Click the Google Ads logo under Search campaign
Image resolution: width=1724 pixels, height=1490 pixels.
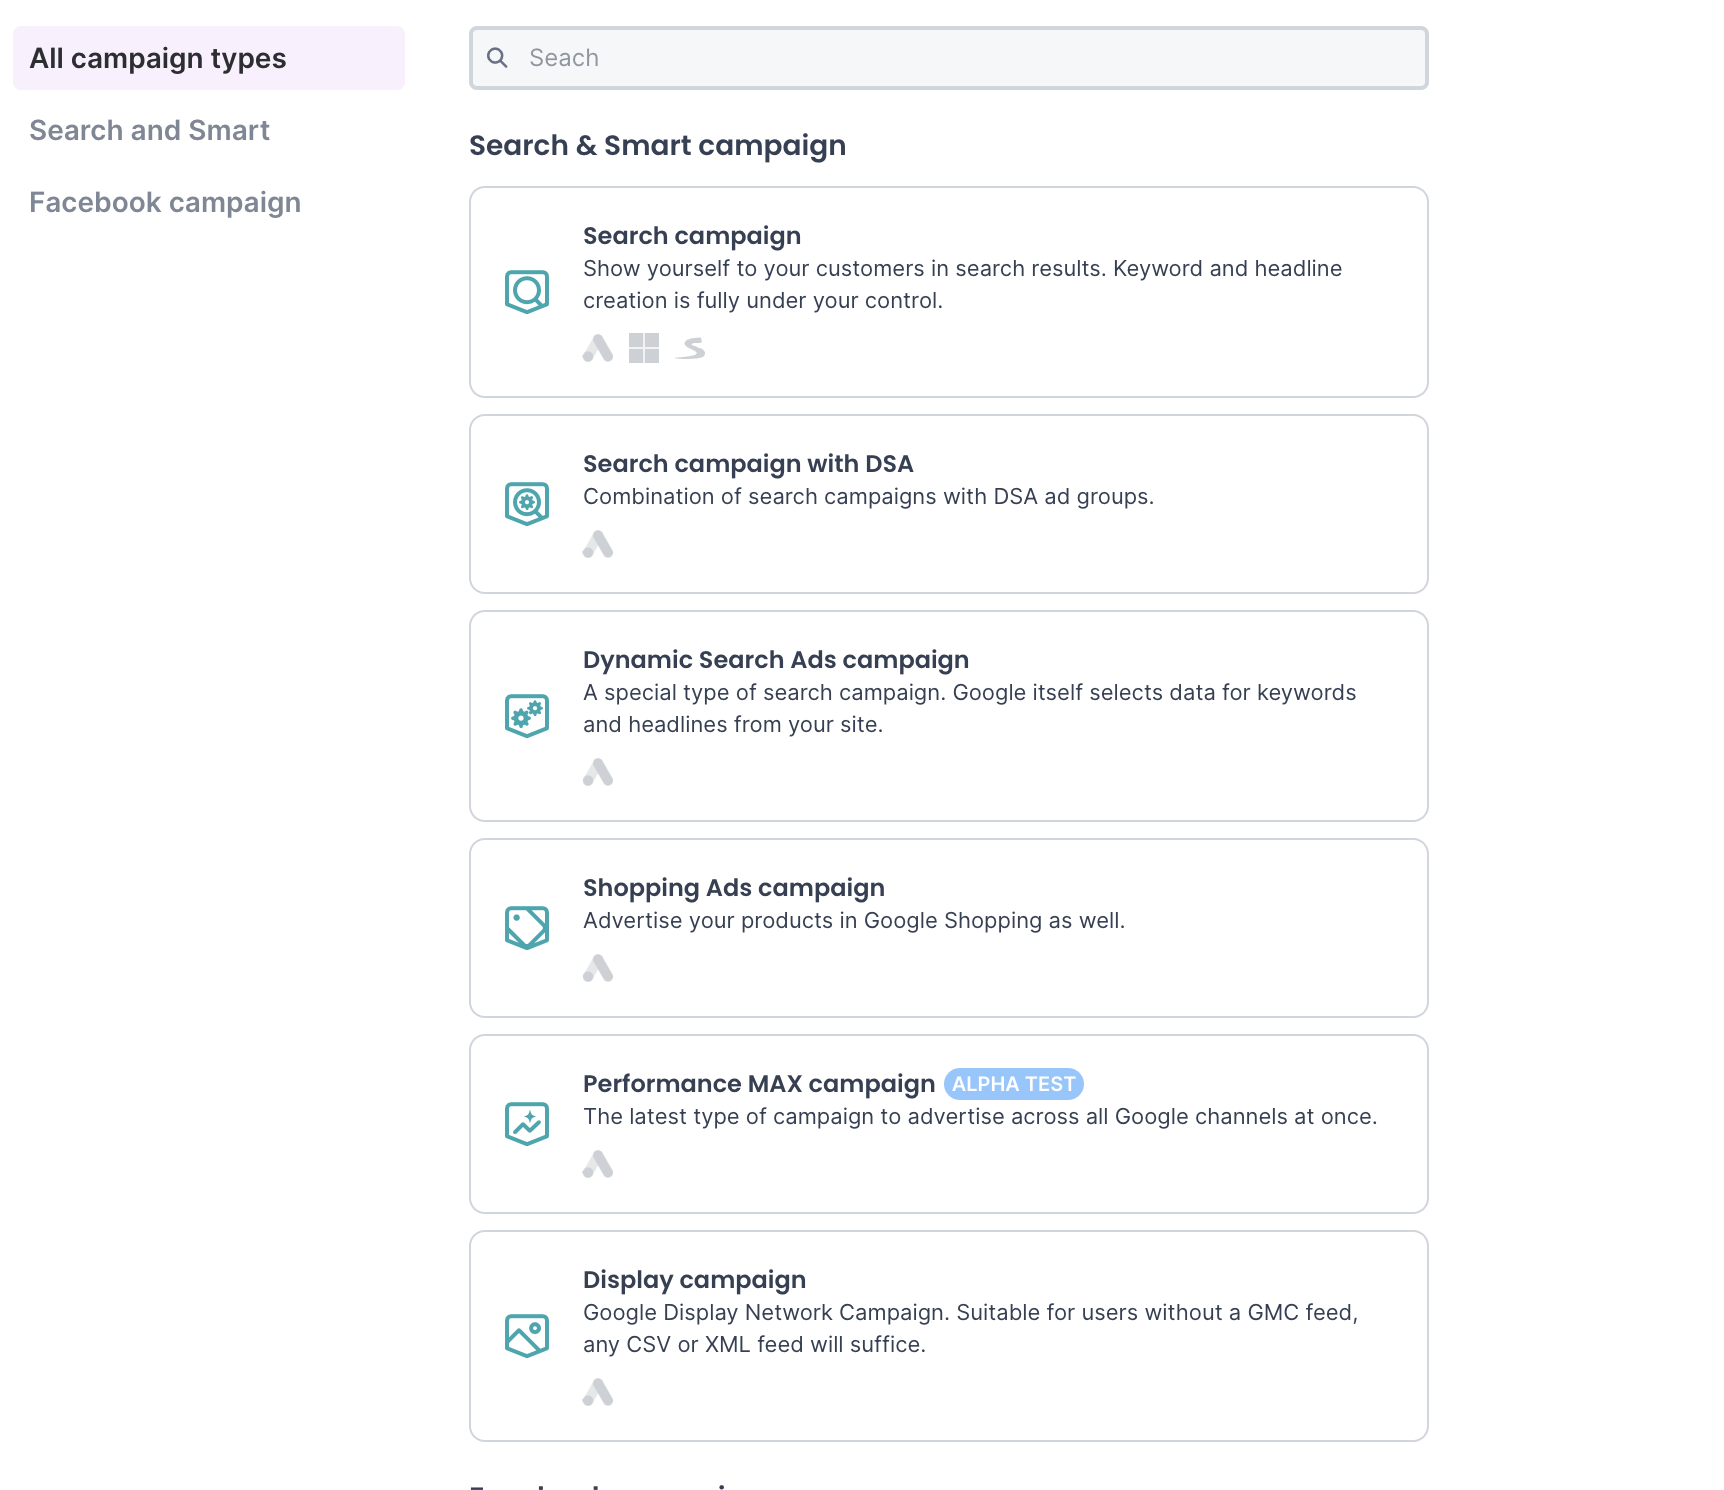click(598, 348)
